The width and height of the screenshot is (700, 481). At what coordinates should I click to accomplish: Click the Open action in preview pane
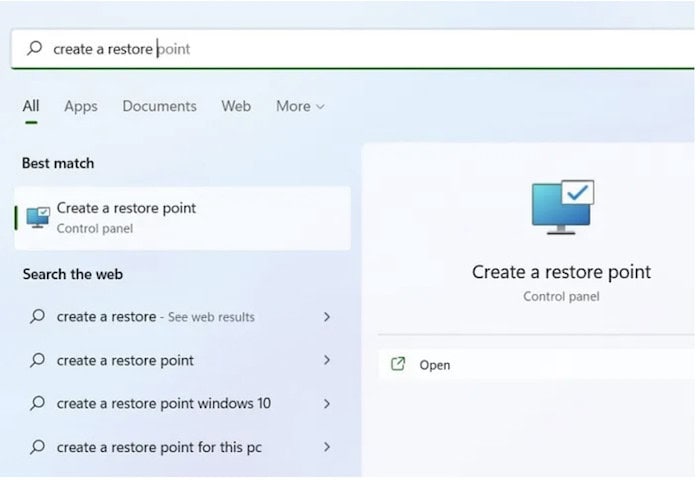[x=536, y=365]
